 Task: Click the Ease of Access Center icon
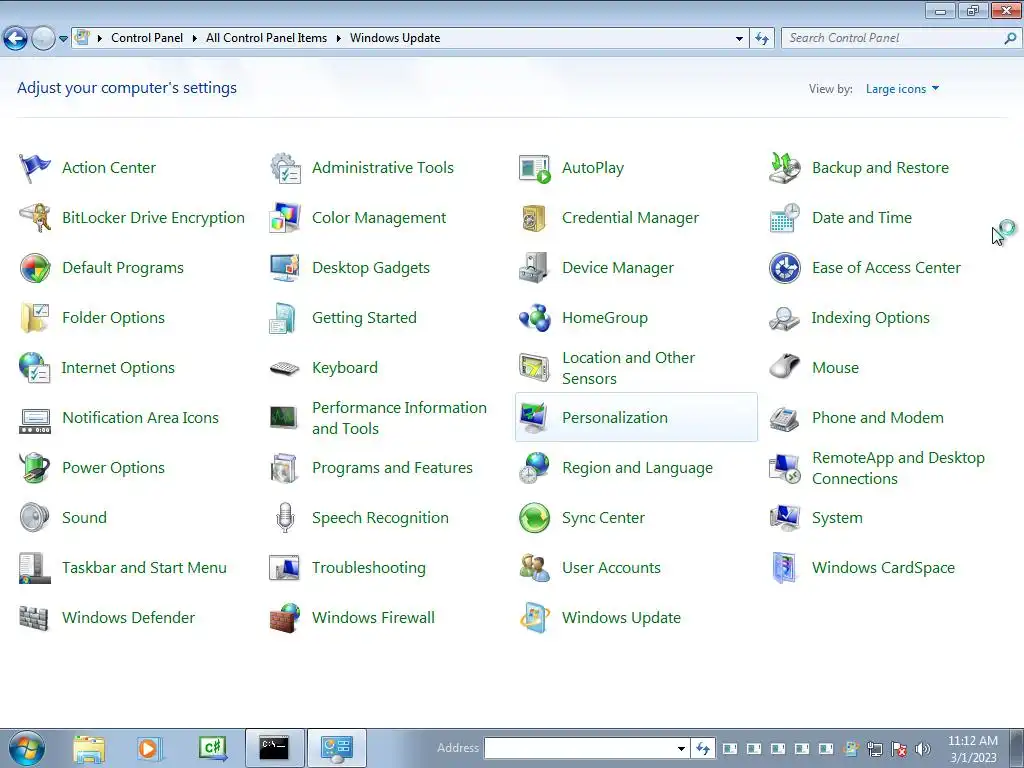[784, 268]
